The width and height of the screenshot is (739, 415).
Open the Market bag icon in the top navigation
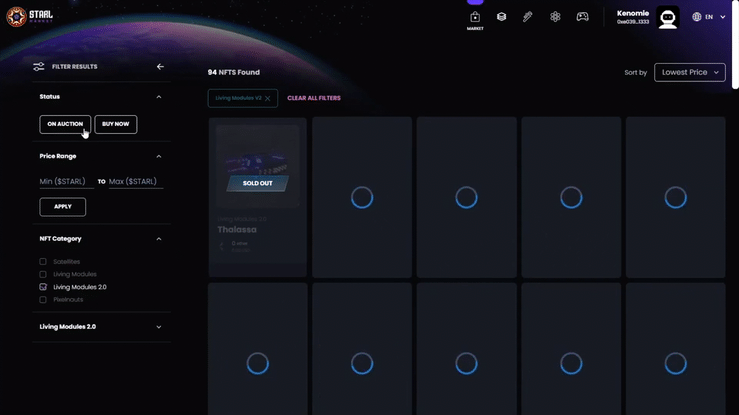click(x=475, y=17)
